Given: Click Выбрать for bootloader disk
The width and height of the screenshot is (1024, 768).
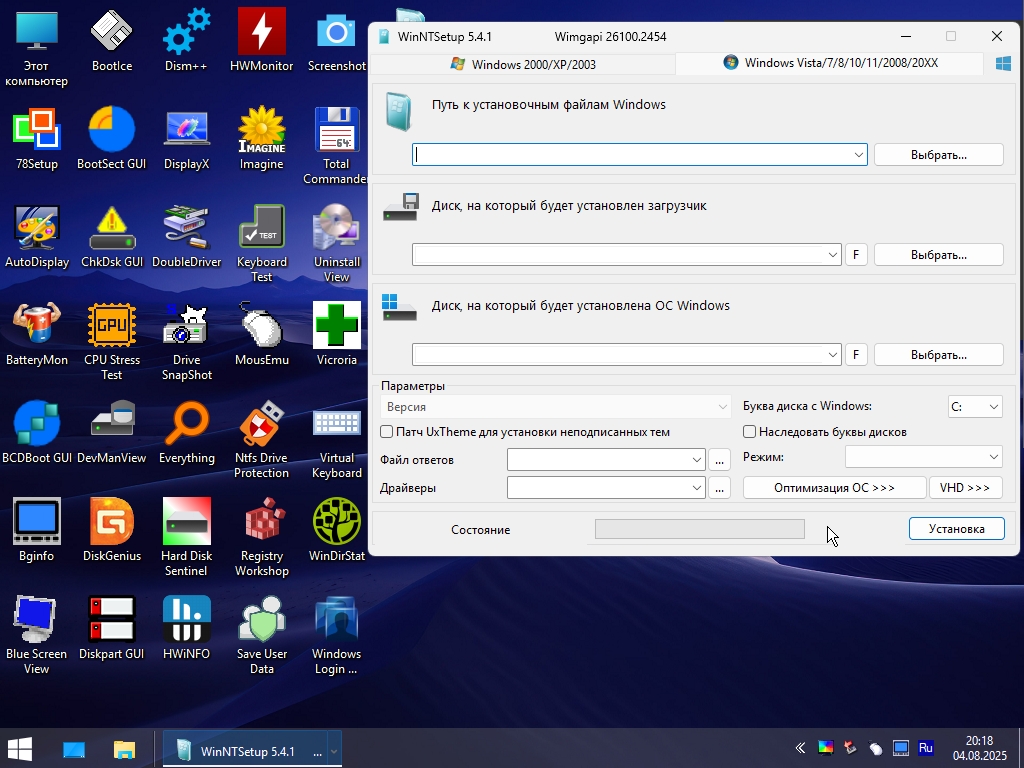Looking at the screenshot, I should tap(938, 255).
